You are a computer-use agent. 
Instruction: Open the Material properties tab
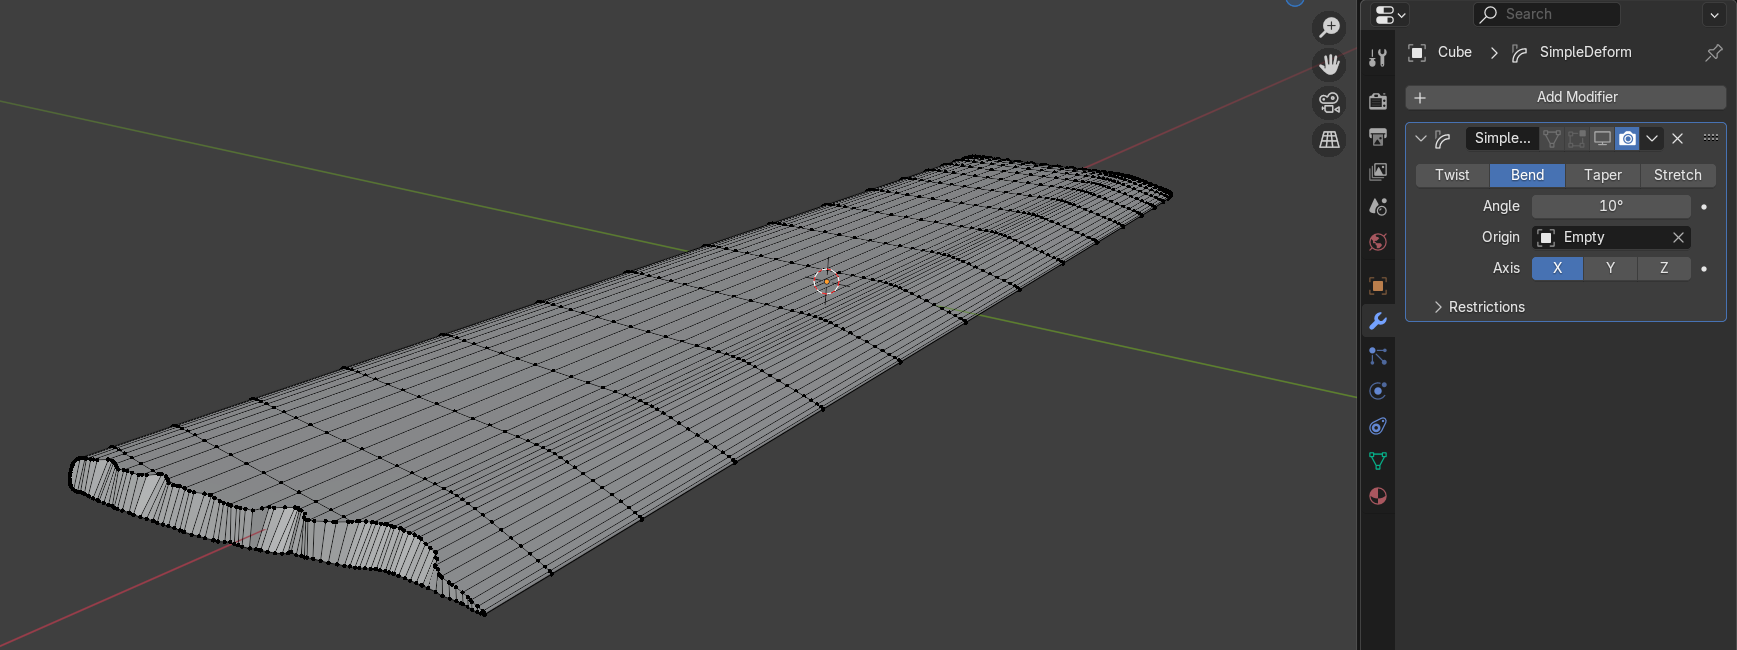point(1378,496)
